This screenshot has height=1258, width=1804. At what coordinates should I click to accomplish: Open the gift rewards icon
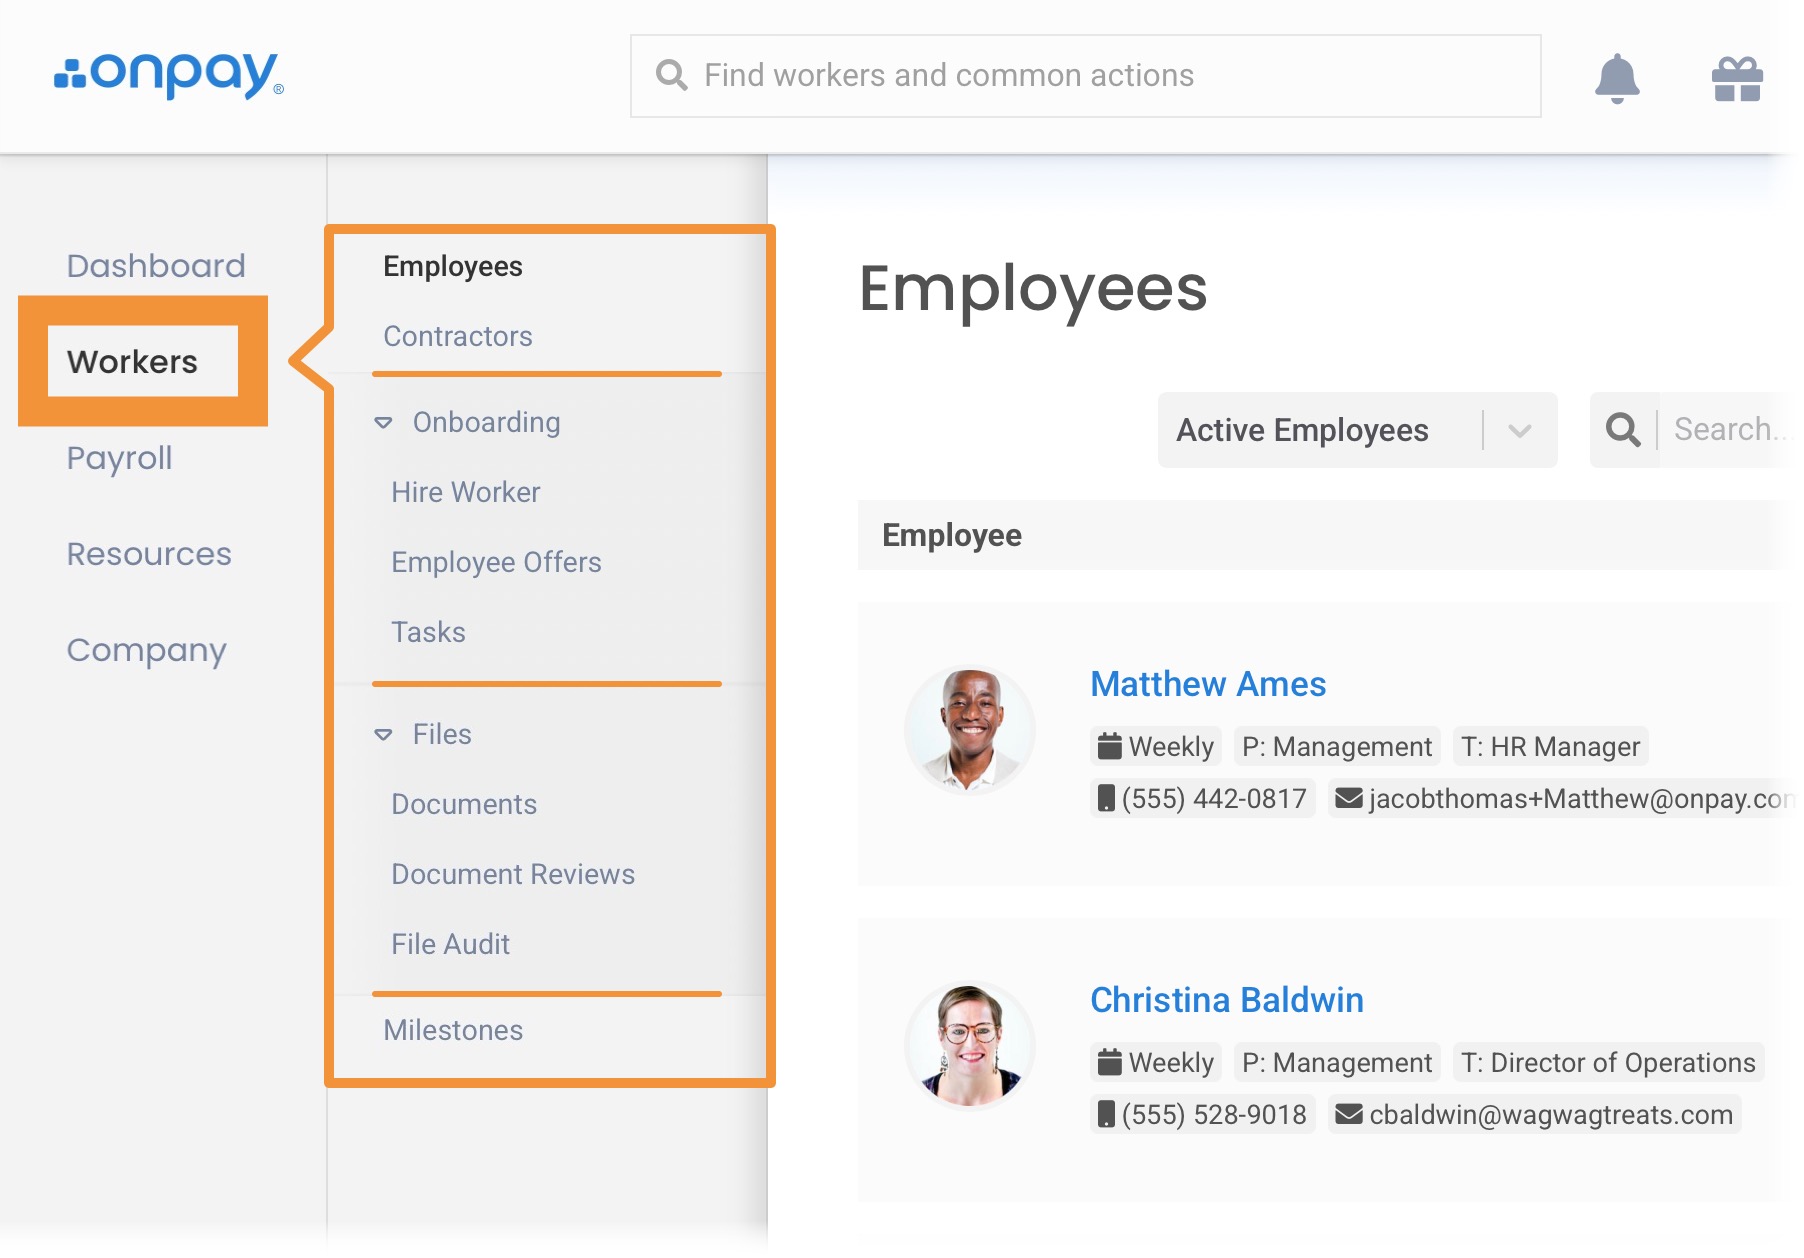(x=1736, y=79)
